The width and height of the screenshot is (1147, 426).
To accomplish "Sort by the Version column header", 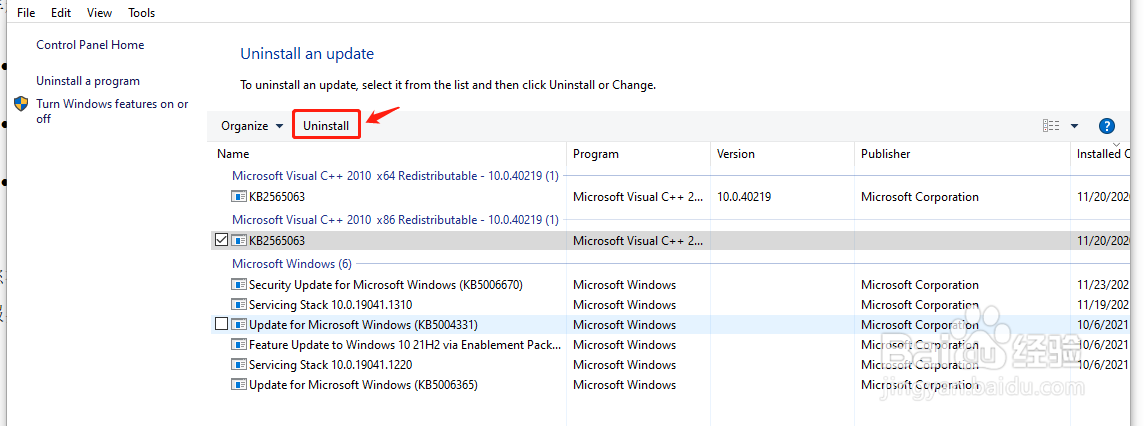I will (x=735, y=154).
